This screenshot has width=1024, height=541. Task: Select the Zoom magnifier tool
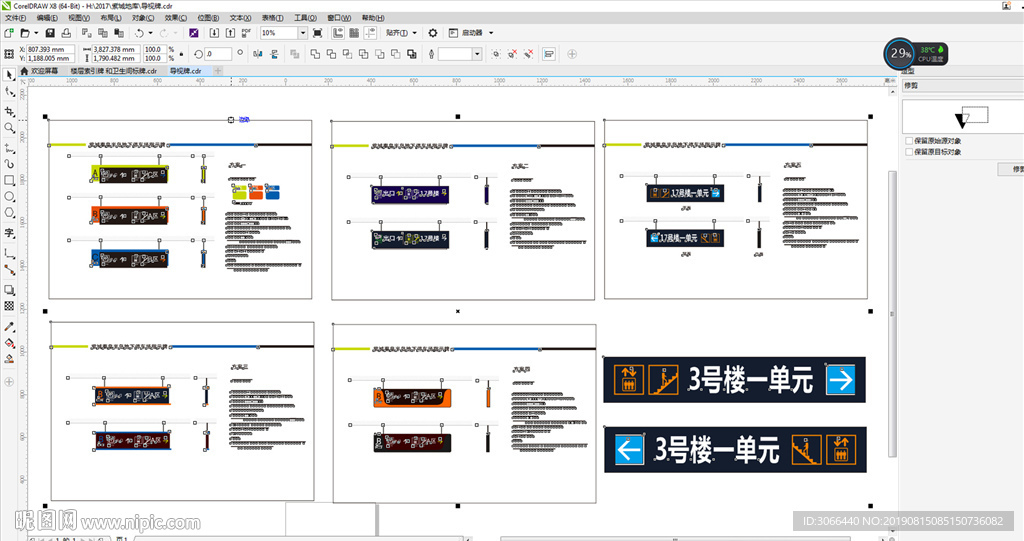pyautogui.click(x=9, y=128)
